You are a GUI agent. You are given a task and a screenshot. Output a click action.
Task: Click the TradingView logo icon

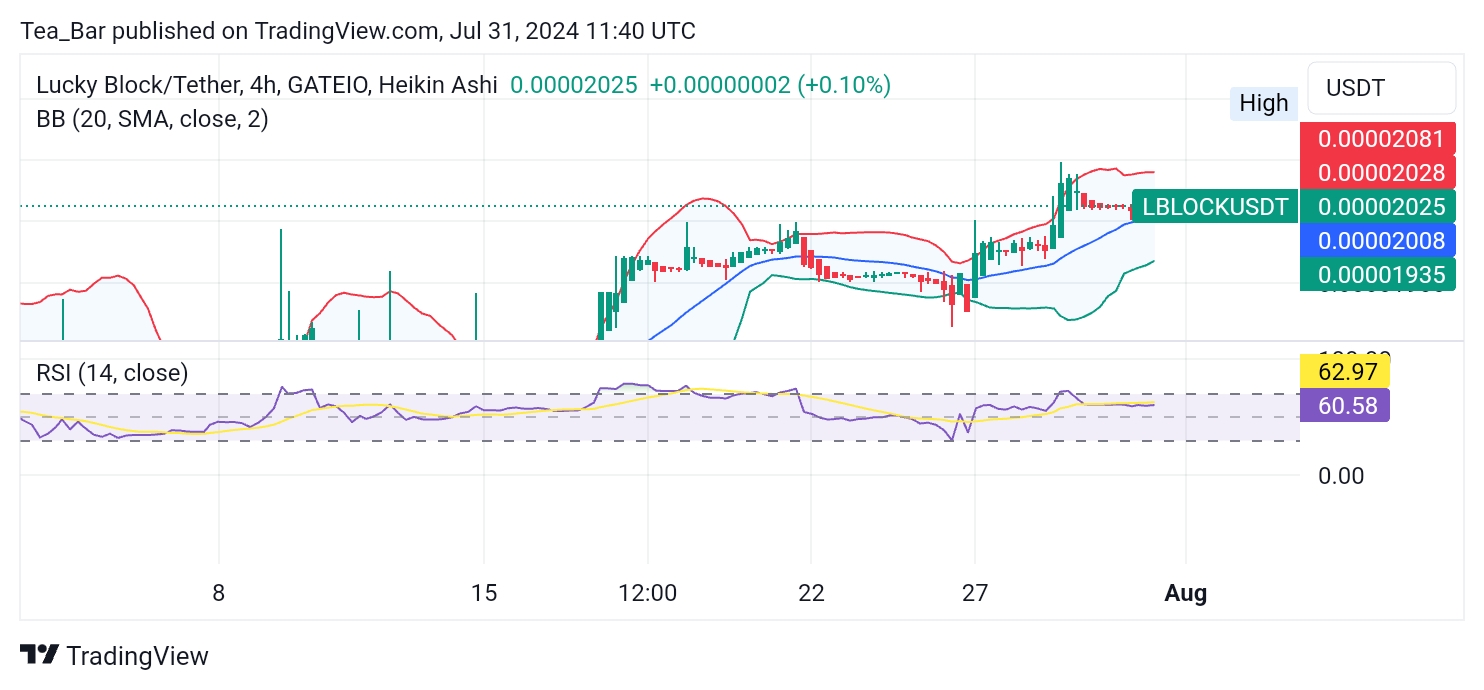coord(40,656)
